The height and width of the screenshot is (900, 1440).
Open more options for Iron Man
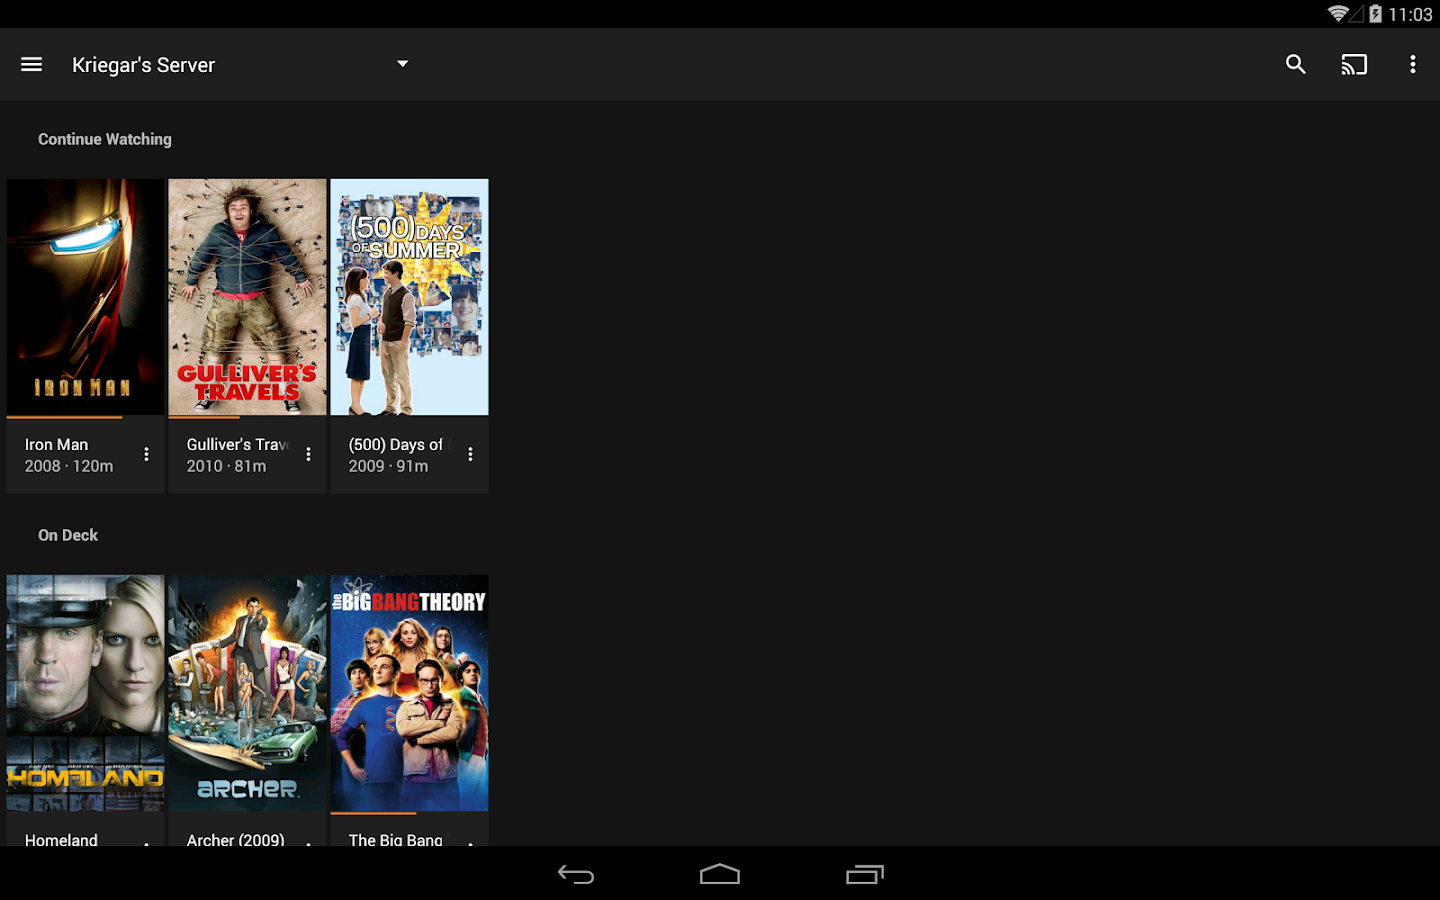point(146,454)
